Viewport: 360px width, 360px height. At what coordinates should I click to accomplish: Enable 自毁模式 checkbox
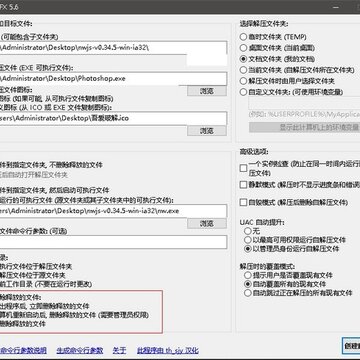pyautogui.click(x=244, y=202)
